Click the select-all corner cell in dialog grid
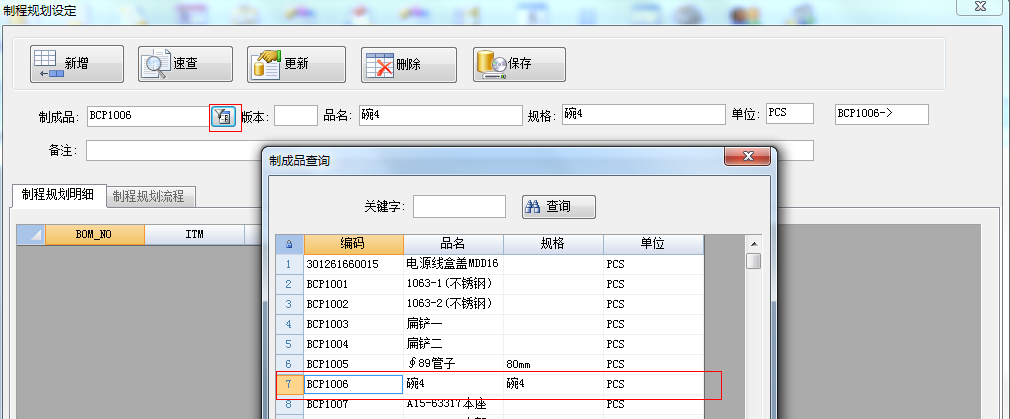 click(x=290, y=244)
